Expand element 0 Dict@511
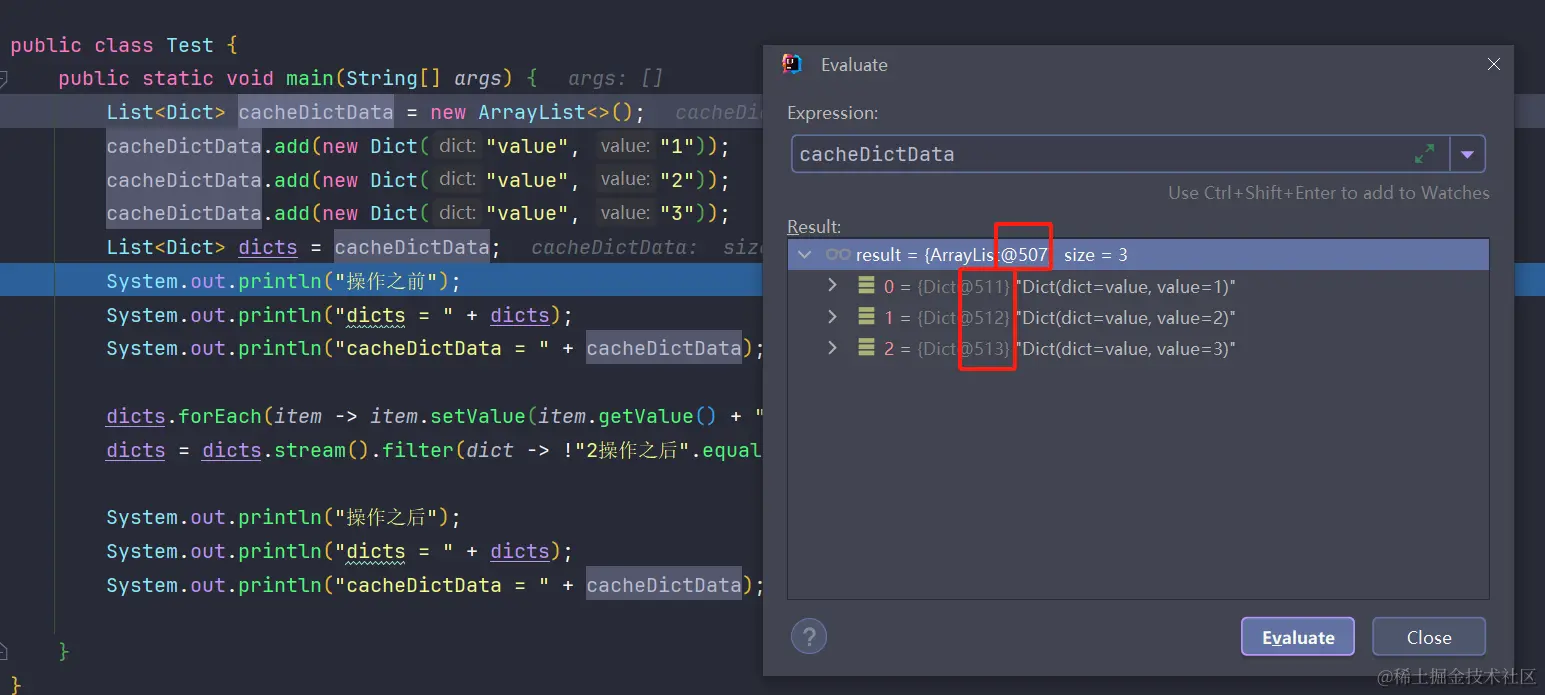This screenshot has width=1545, height=695. pyautogui.click(x=832, y=287)
